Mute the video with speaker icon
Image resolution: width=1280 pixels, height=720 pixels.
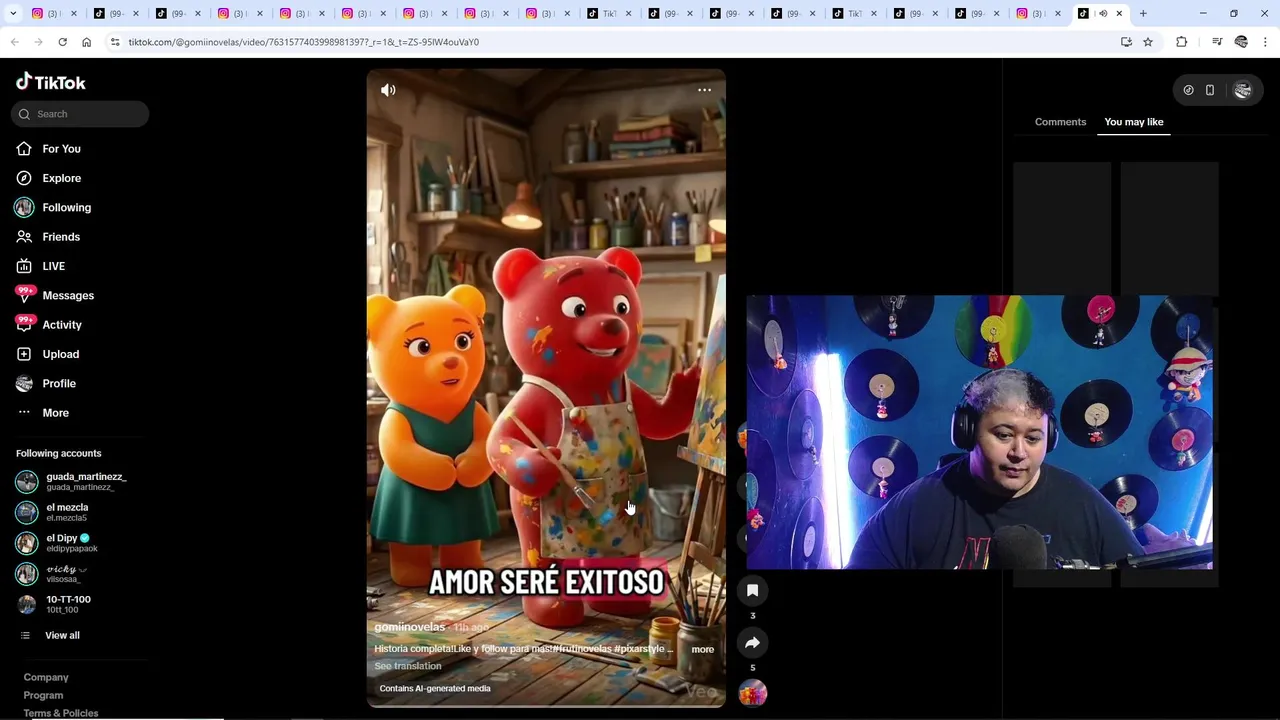coord(388,90)
